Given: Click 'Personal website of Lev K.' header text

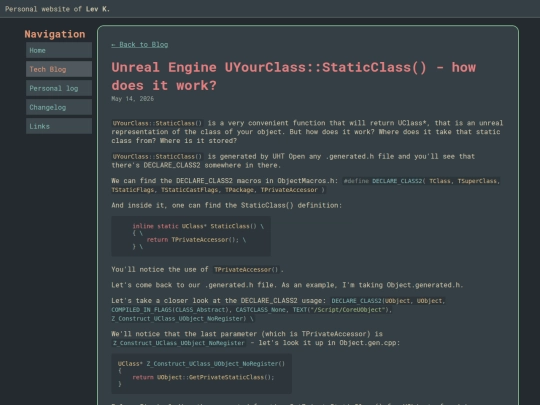Looking at the screenshot, I should [57, 9].
